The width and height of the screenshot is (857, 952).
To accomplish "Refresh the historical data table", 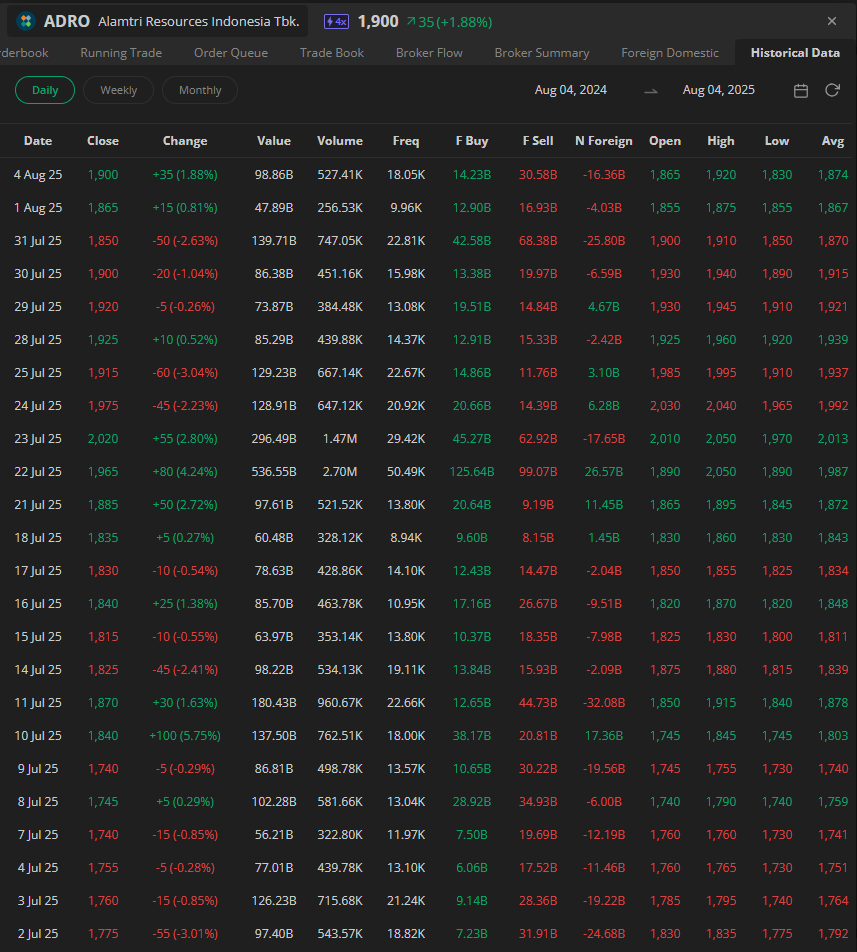I will (832, 90).
